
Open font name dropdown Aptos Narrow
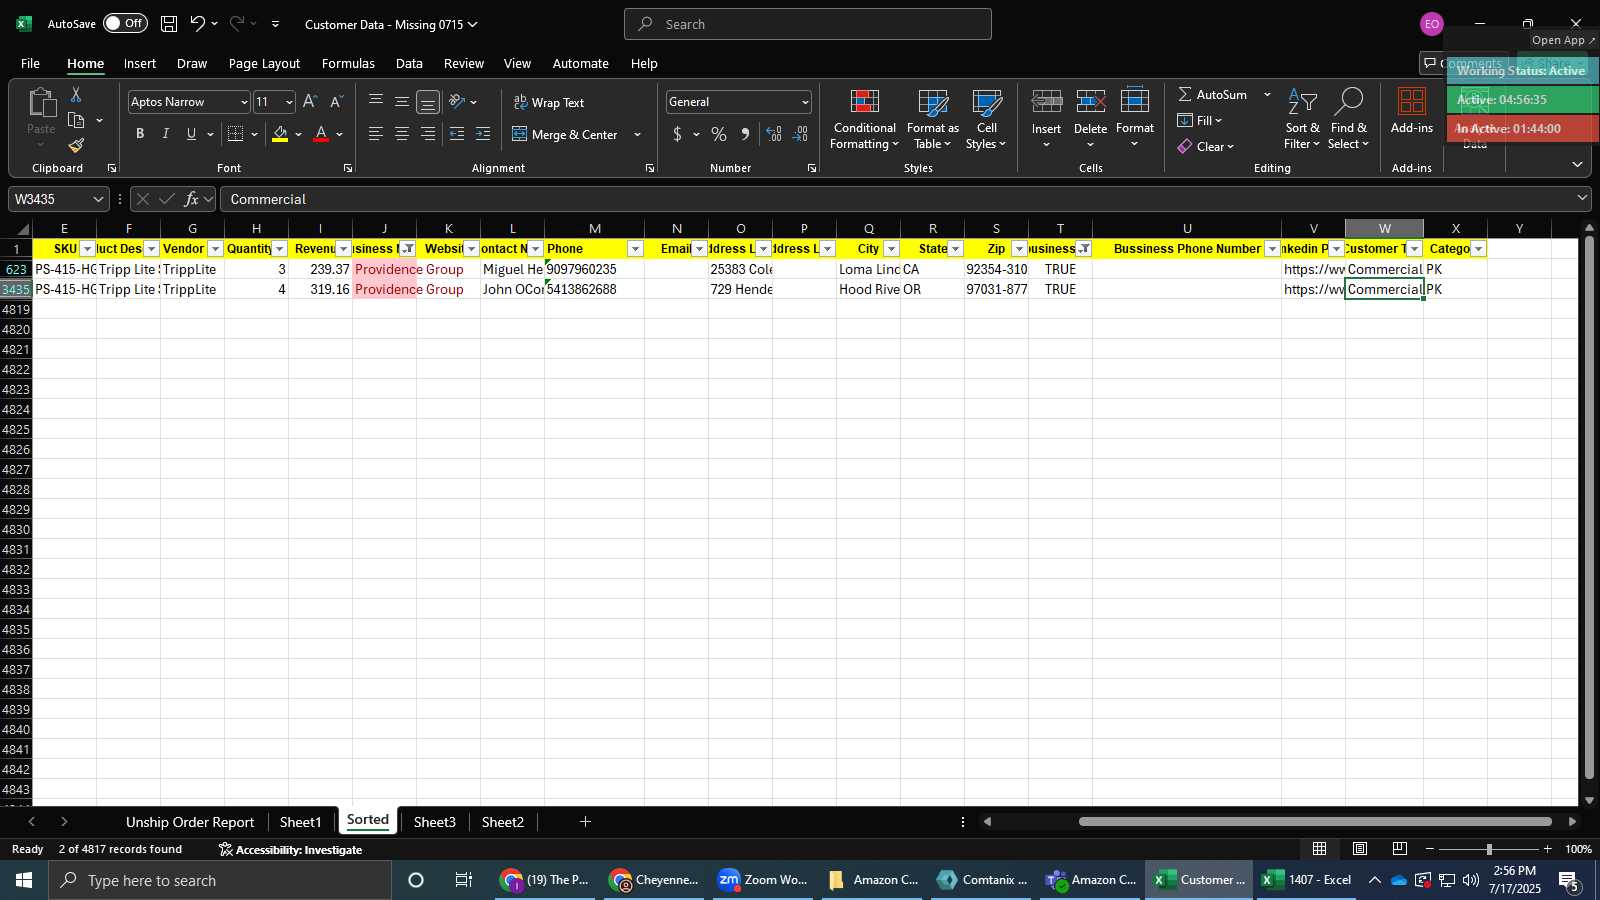pyautogui.click(x=244, y=102)
